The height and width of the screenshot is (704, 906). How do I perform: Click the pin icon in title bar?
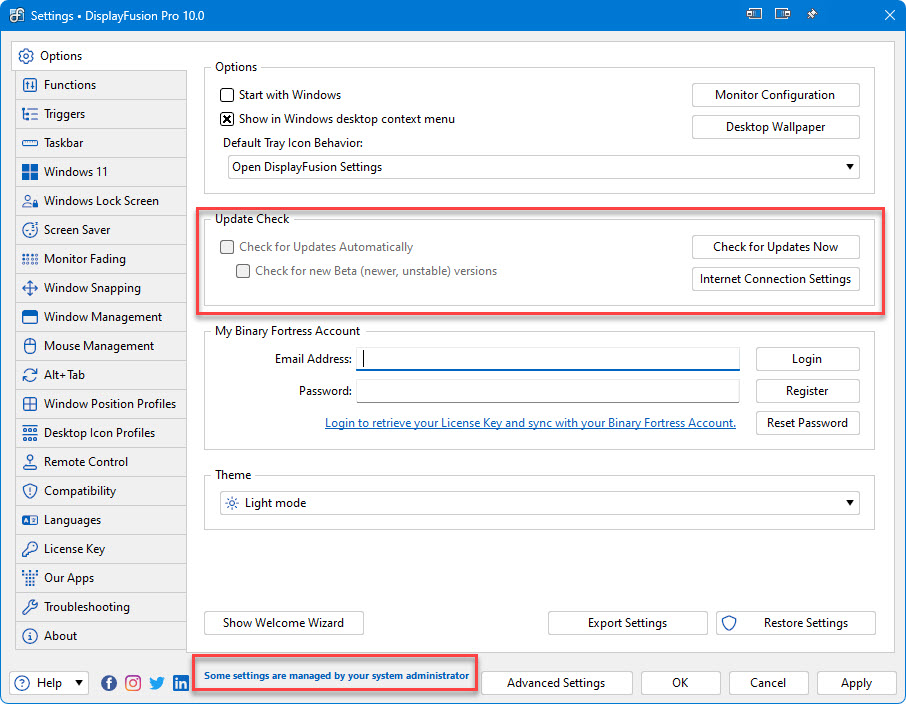point(812,14)
